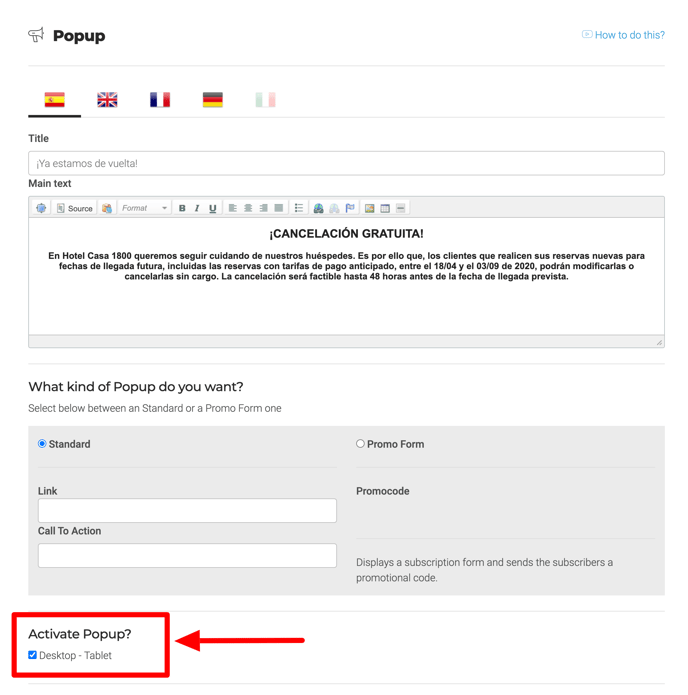688x695 pixels.
Task: Switch to the English flag tab
Action: click(x=107, y=100)
